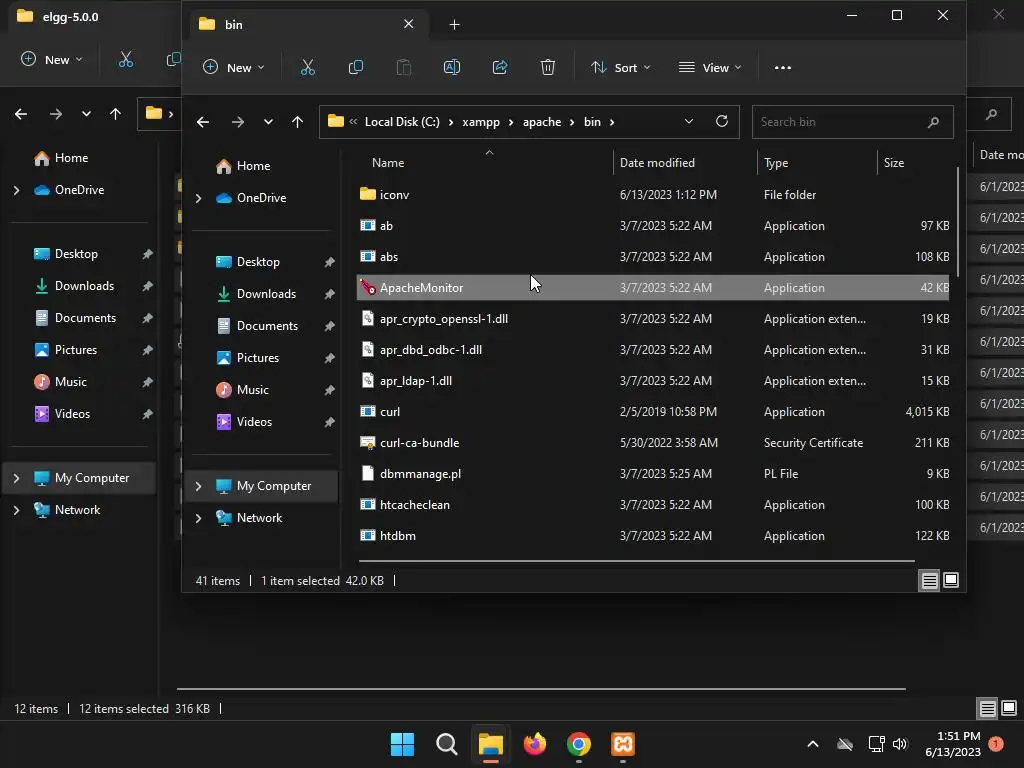The height and width of the screenshot is (768, 1024).
Task: Open the Windows Start menu
Action: pyautogui.click(x=402, y=744)
